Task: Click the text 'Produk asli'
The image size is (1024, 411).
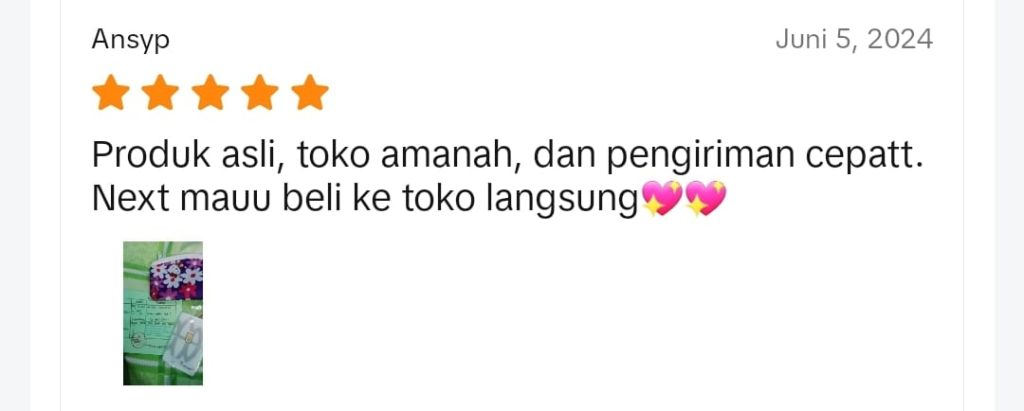Action: click(x=186, y=156)
